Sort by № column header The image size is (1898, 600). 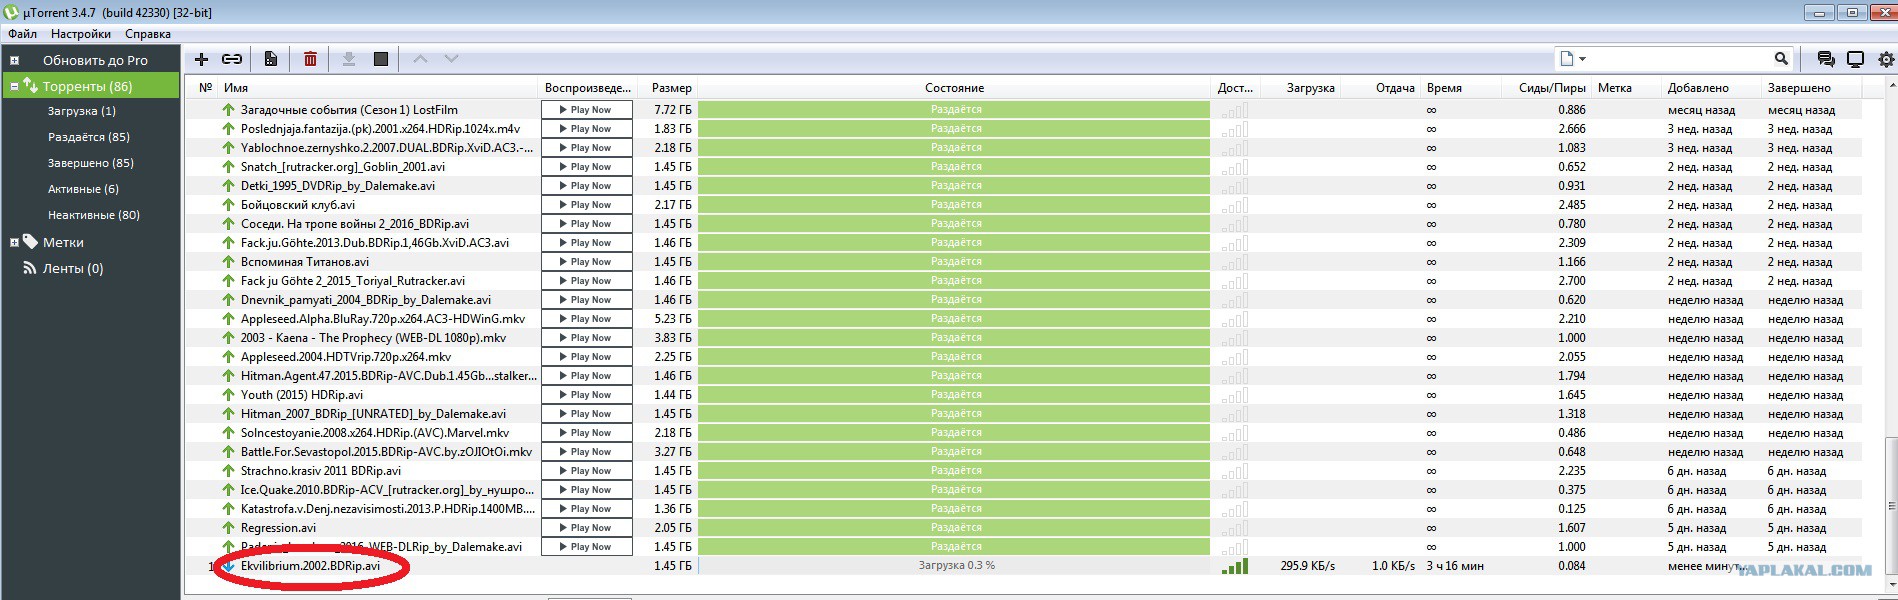205,88
